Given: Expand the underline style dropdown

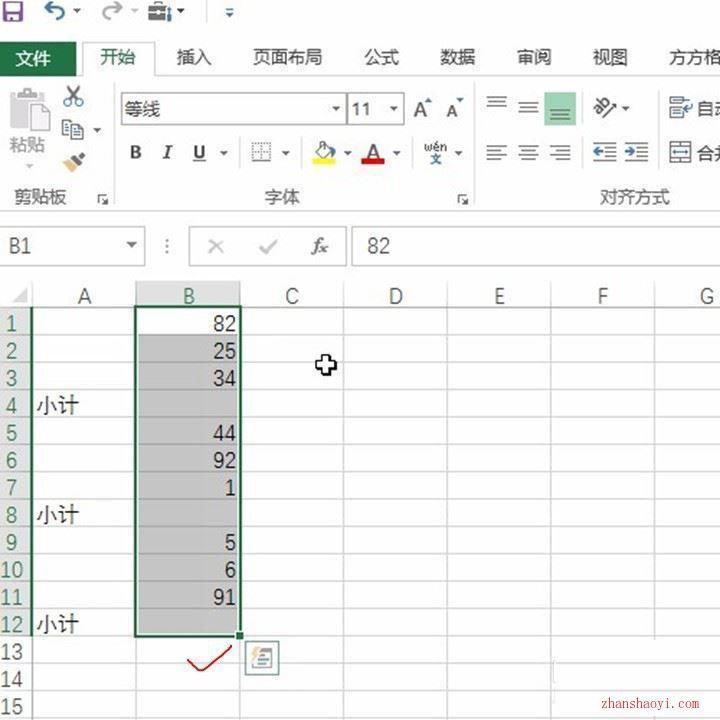Looking at the screenshot, I should click(x=224, y=153).
